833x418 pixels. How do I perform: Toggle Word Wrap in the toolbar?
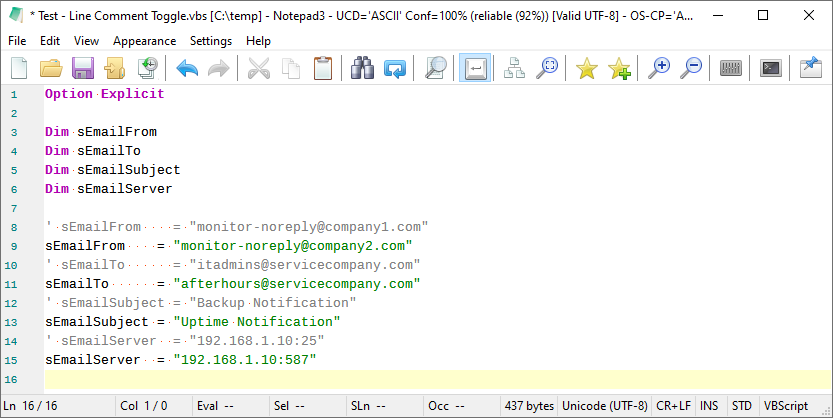(x=475, y=69)
